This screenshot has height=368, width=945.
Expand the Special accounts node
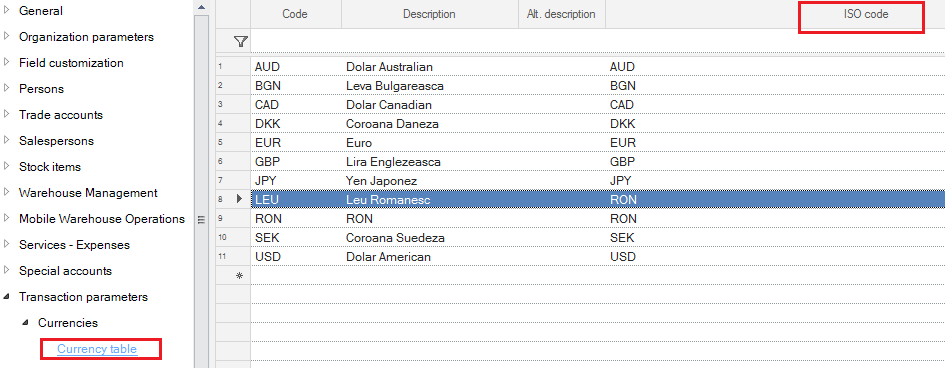coord(7,270)
